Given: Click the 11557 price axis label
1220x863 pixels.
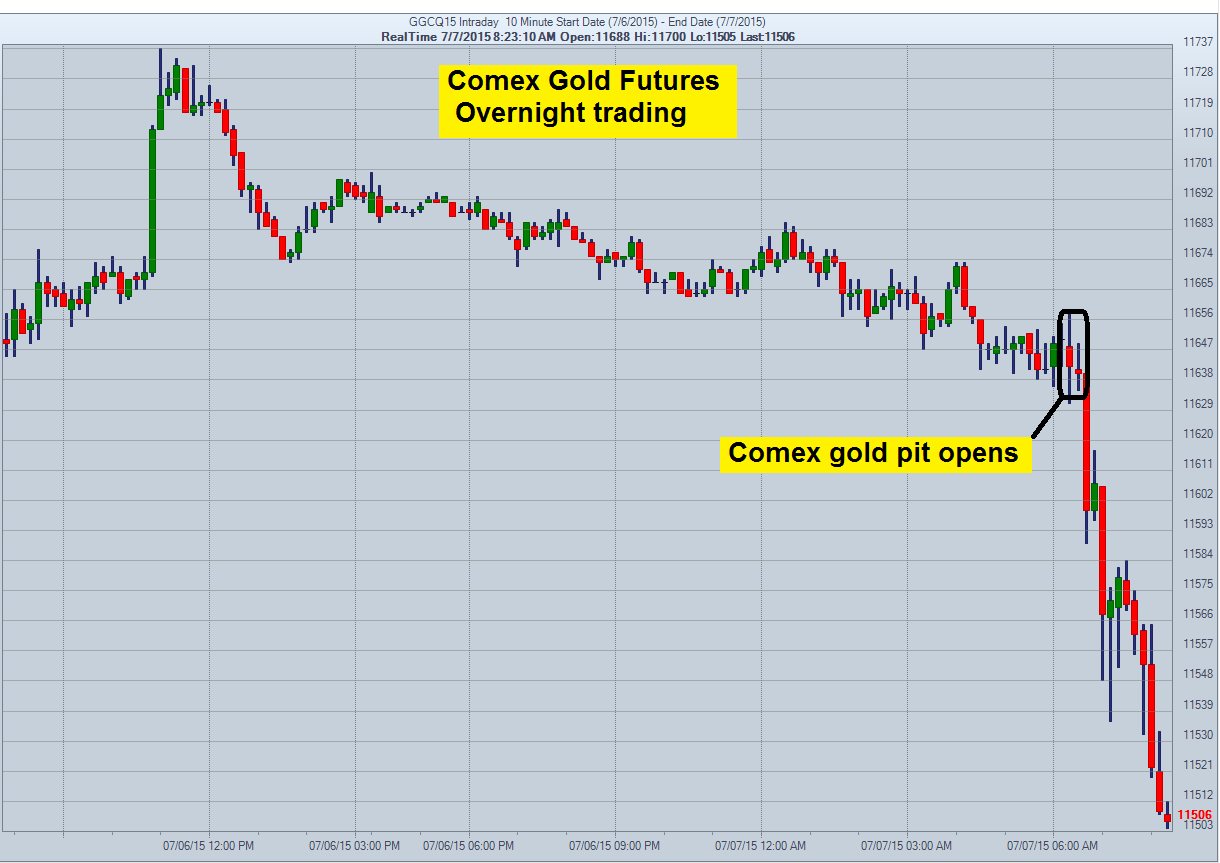Looking at the screenshot, I should point(1198,643).
